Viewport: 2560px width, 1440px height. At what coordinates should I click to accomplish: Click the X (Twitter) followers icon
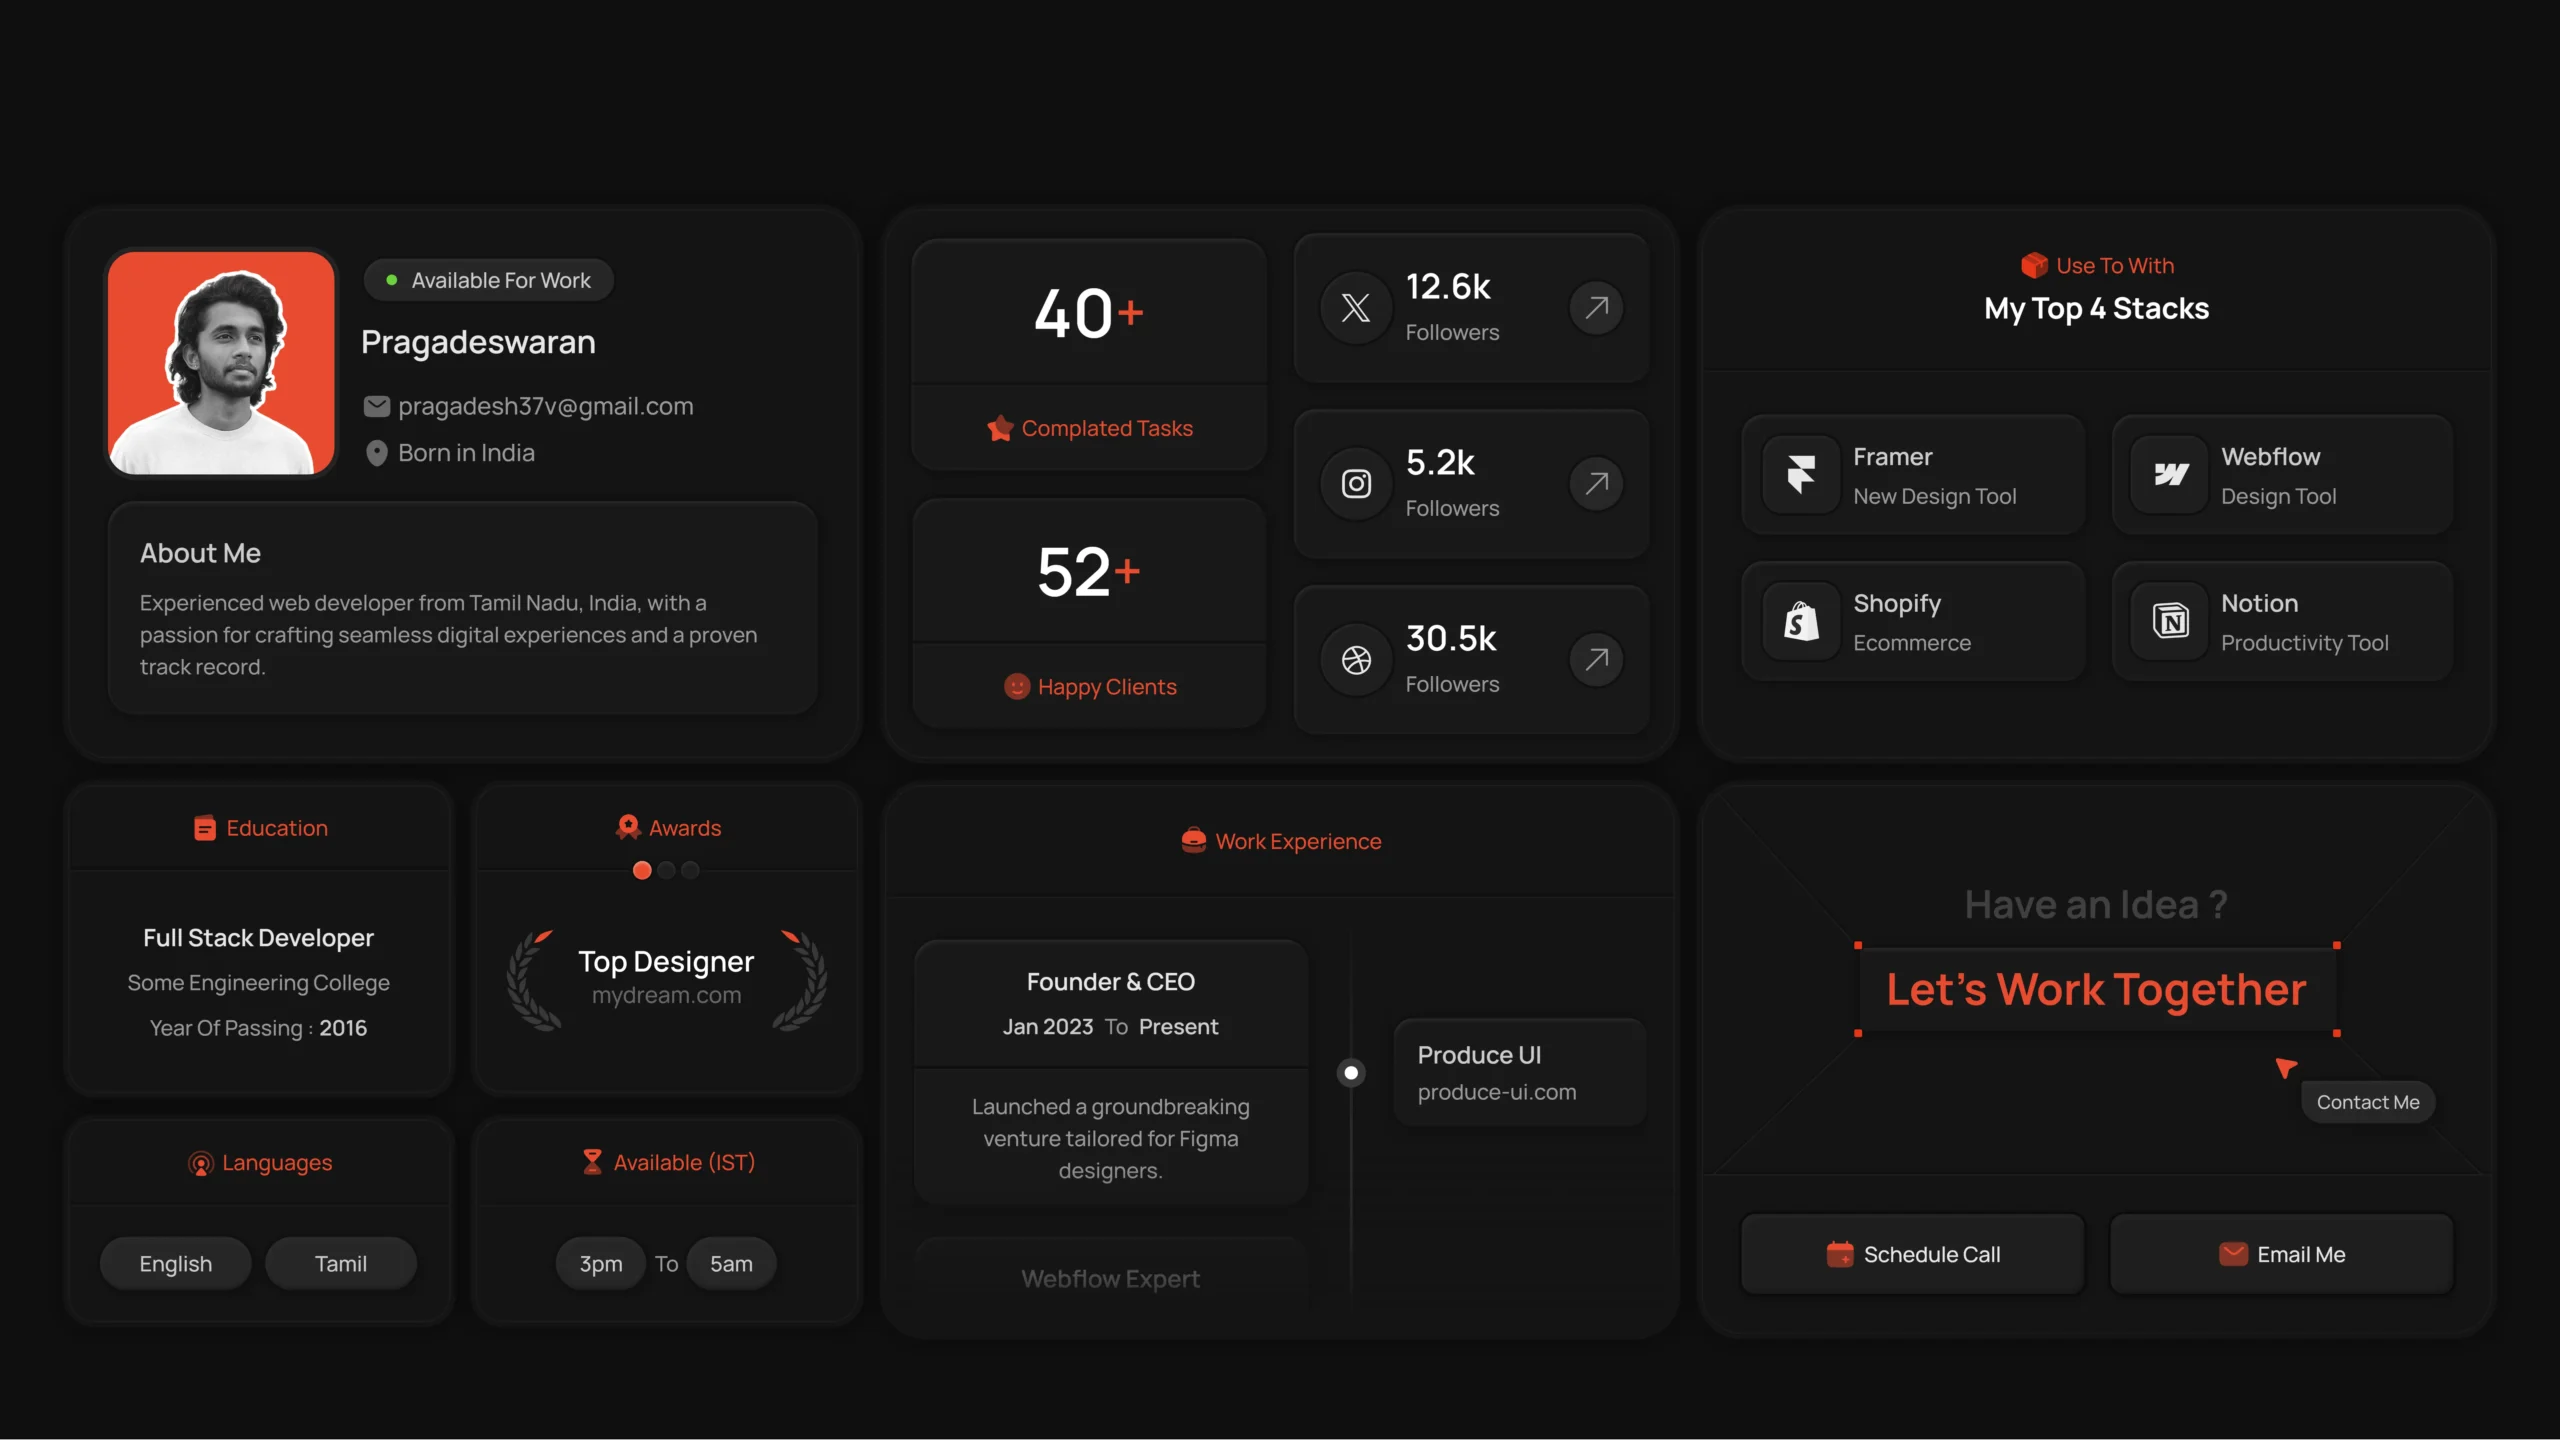(x=1354, y=306)
